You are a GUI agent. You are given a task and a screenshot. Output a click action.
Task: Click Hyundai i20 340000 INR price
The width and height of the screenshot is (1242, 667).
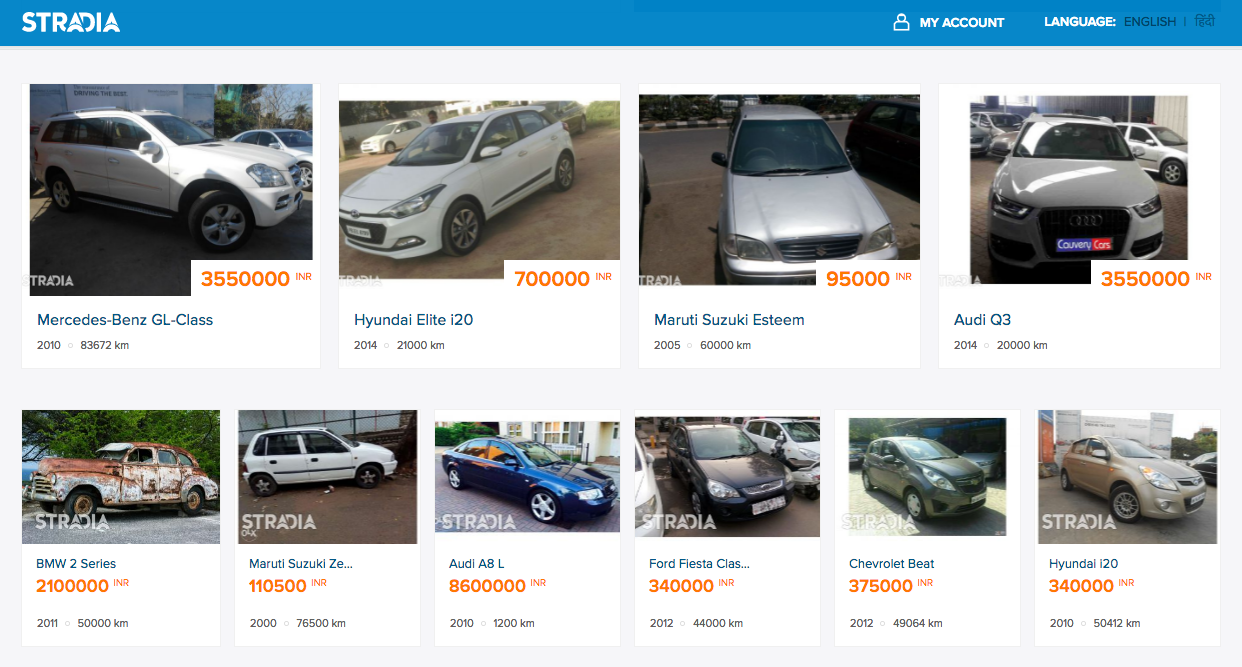pos(1092,586)
